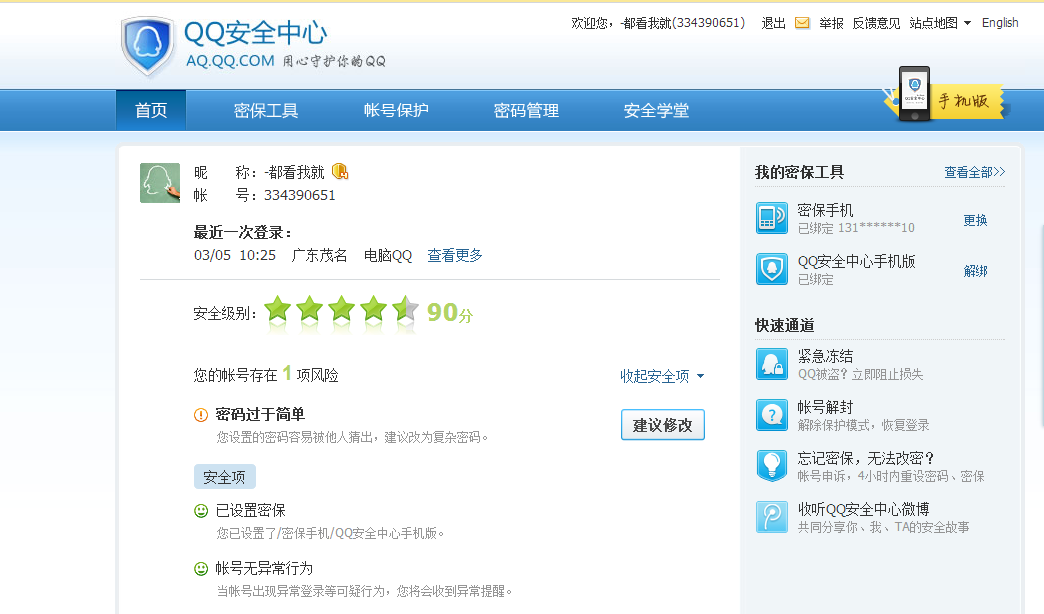Image resolution: width=1044 pixels, height=614 pixels.
Task: Click the 举报 link
Action: click(x=832, y=23)
